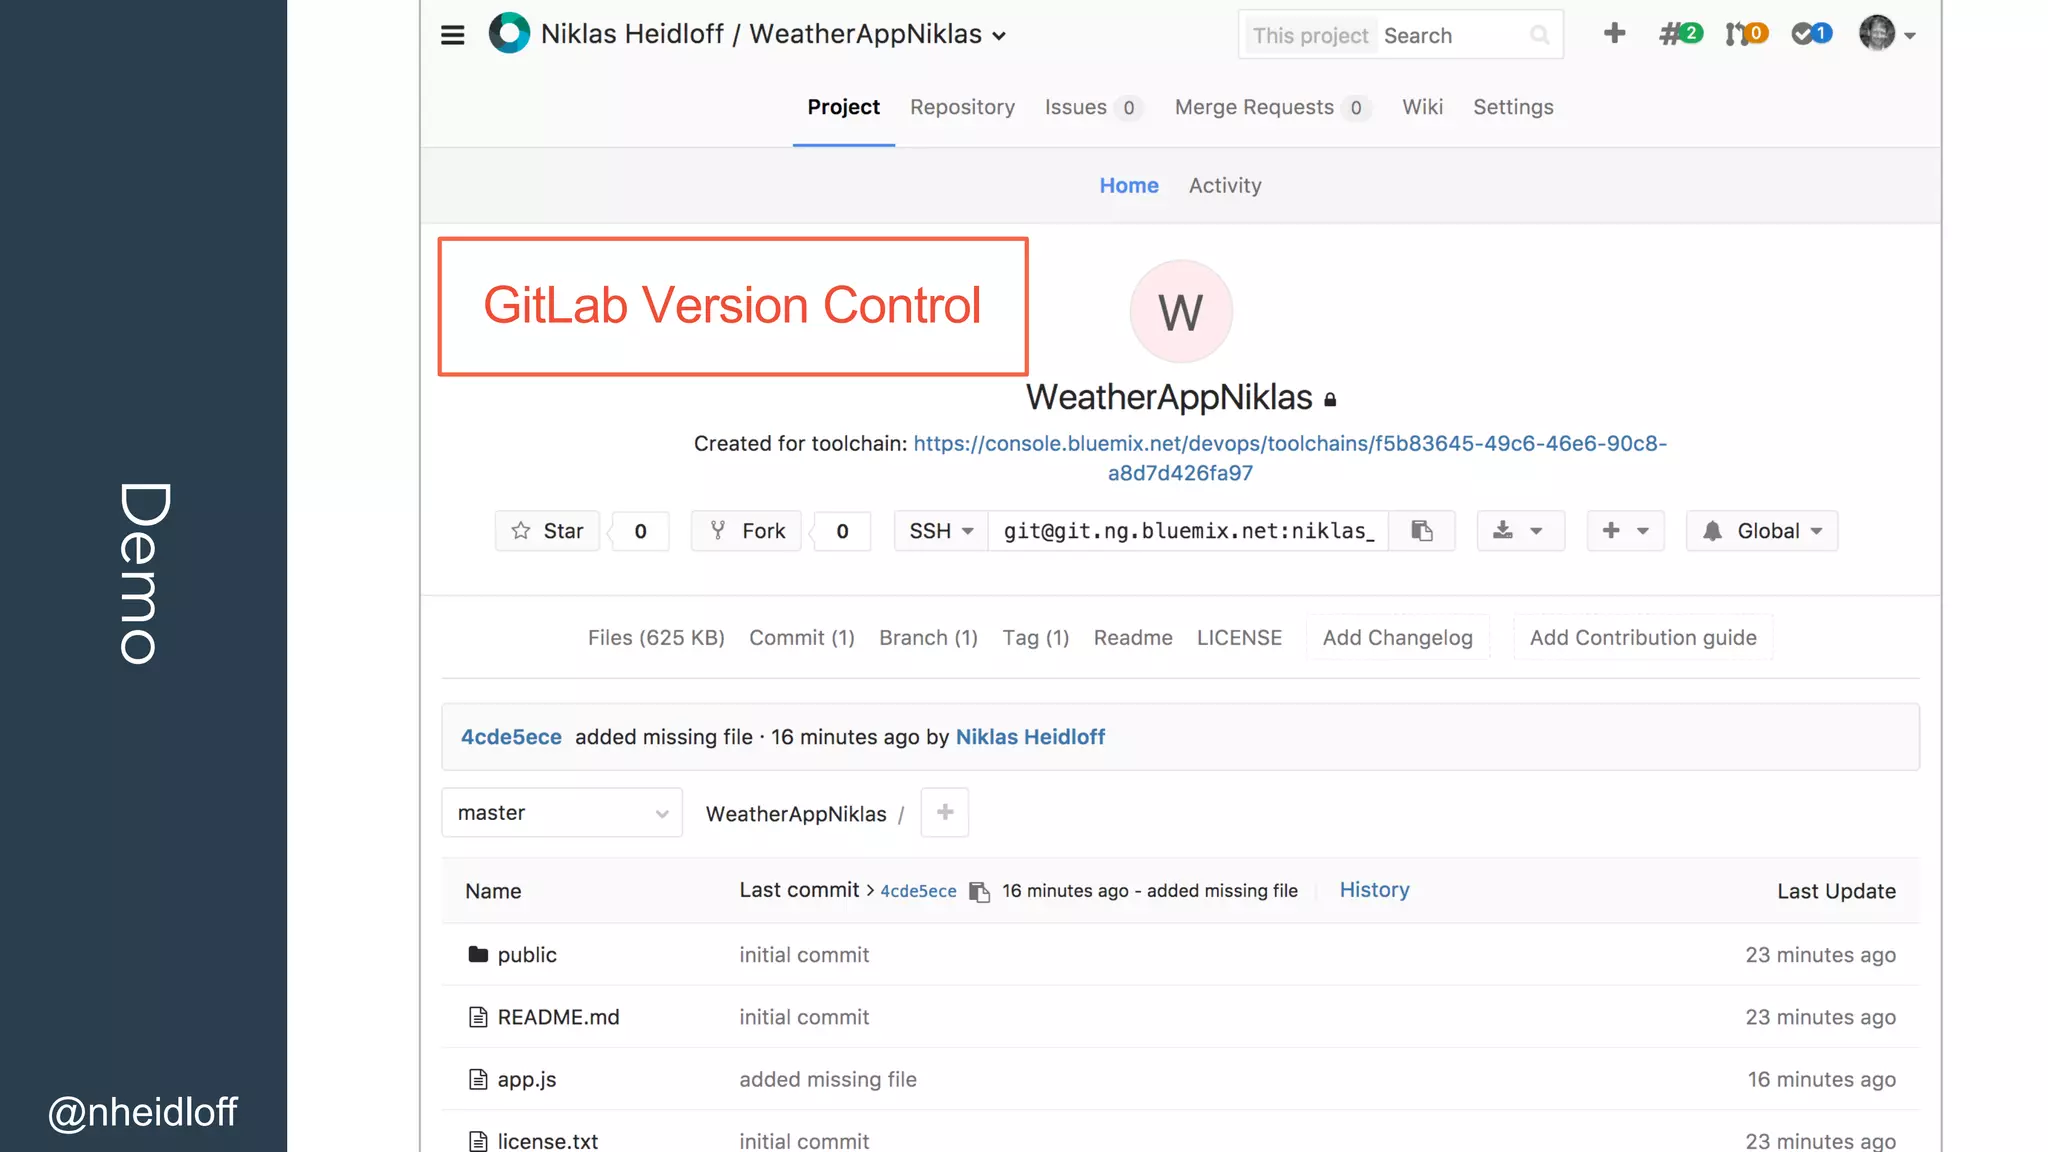Screen dimensions: 2048x1152
Task: Click '16 minutes ago' in the app.js row
Action: click(x=1821, y=1079)
